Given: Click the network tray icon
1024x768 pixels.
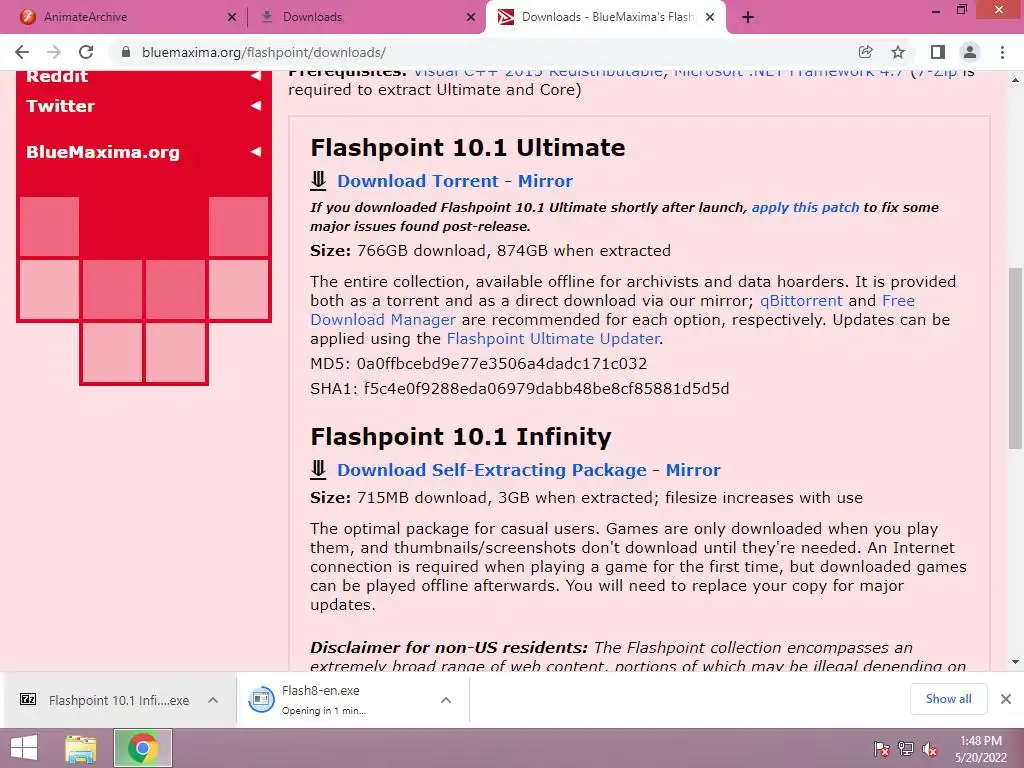Looking at the screenshot, I should [x=906, y=749].
